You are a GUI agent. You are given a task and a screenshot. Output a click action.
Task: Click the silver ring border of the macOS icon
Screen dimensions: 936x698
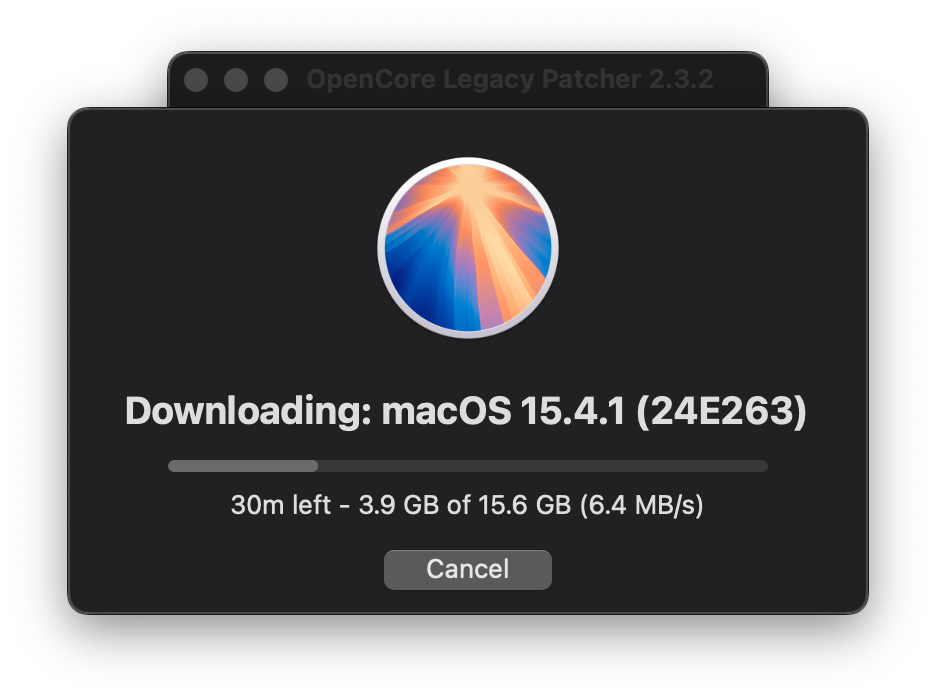381,248
